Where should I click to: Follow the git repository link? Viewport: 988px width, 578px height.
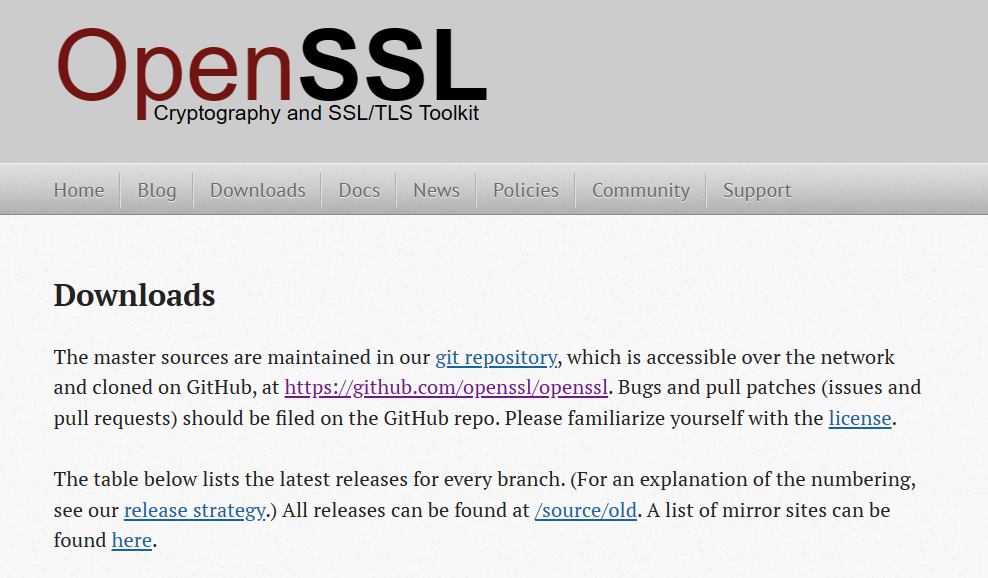pyautogui.click(x=496, y=357)
